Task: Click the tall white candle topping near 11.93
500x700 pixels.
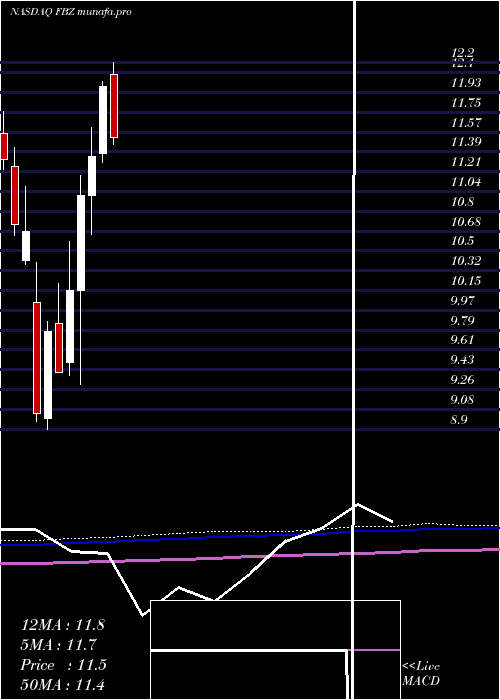Action: [x=103, y=120]
